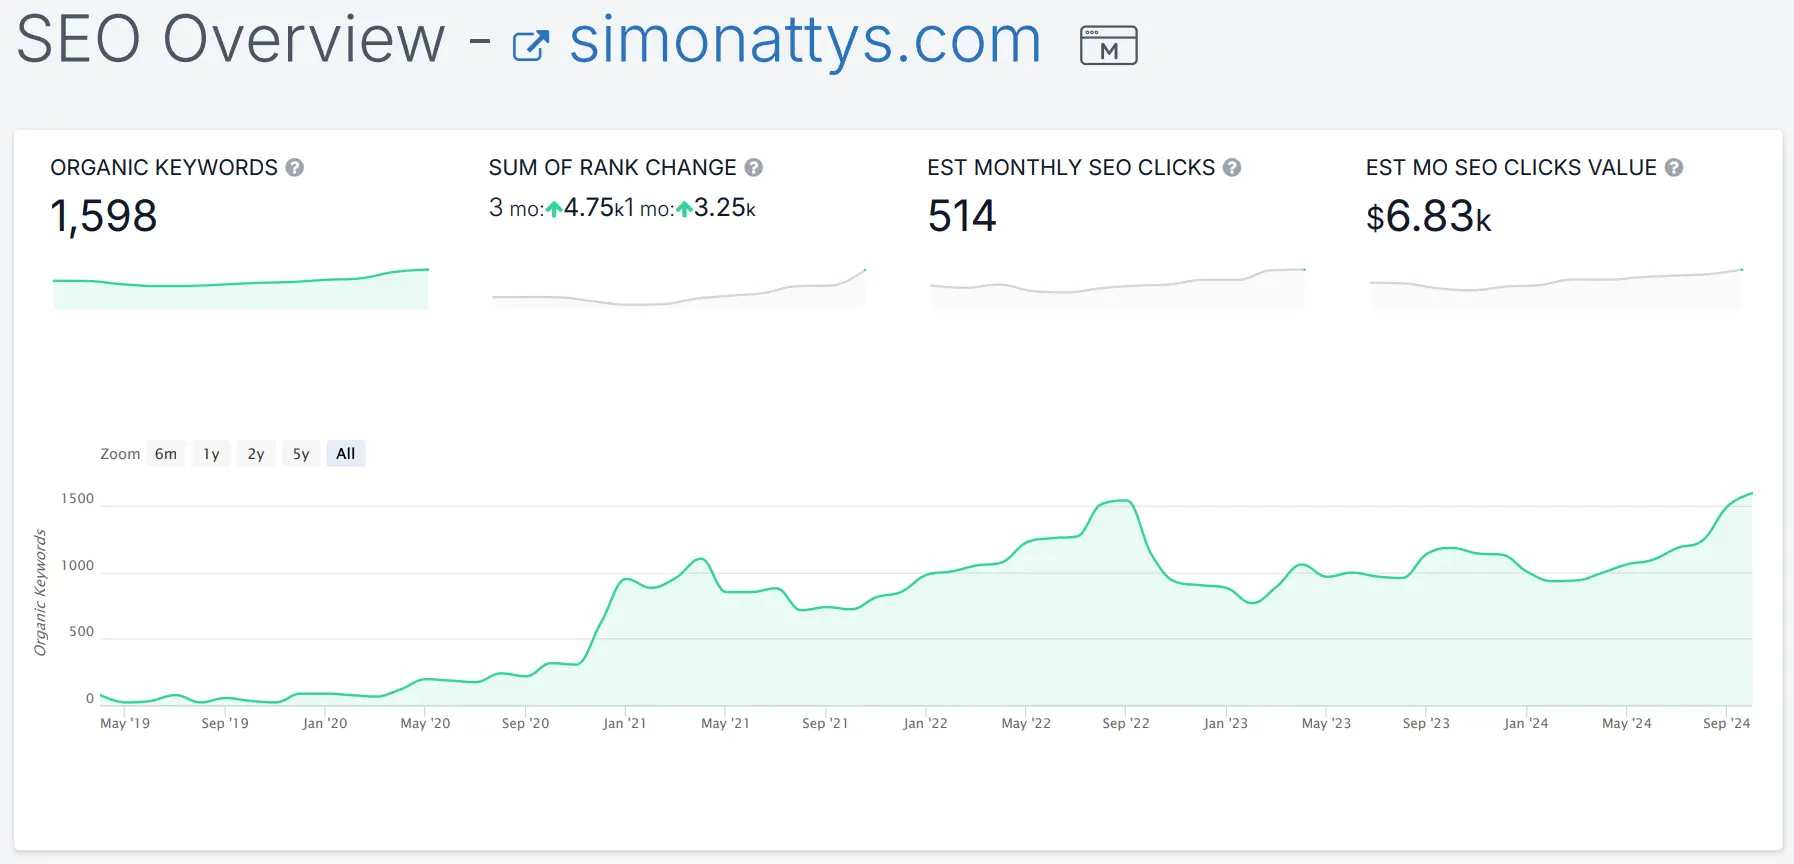Screen dimensions: 1794x864
Task: Open help icon next to Organic Keywords
Action: point(295,168)
